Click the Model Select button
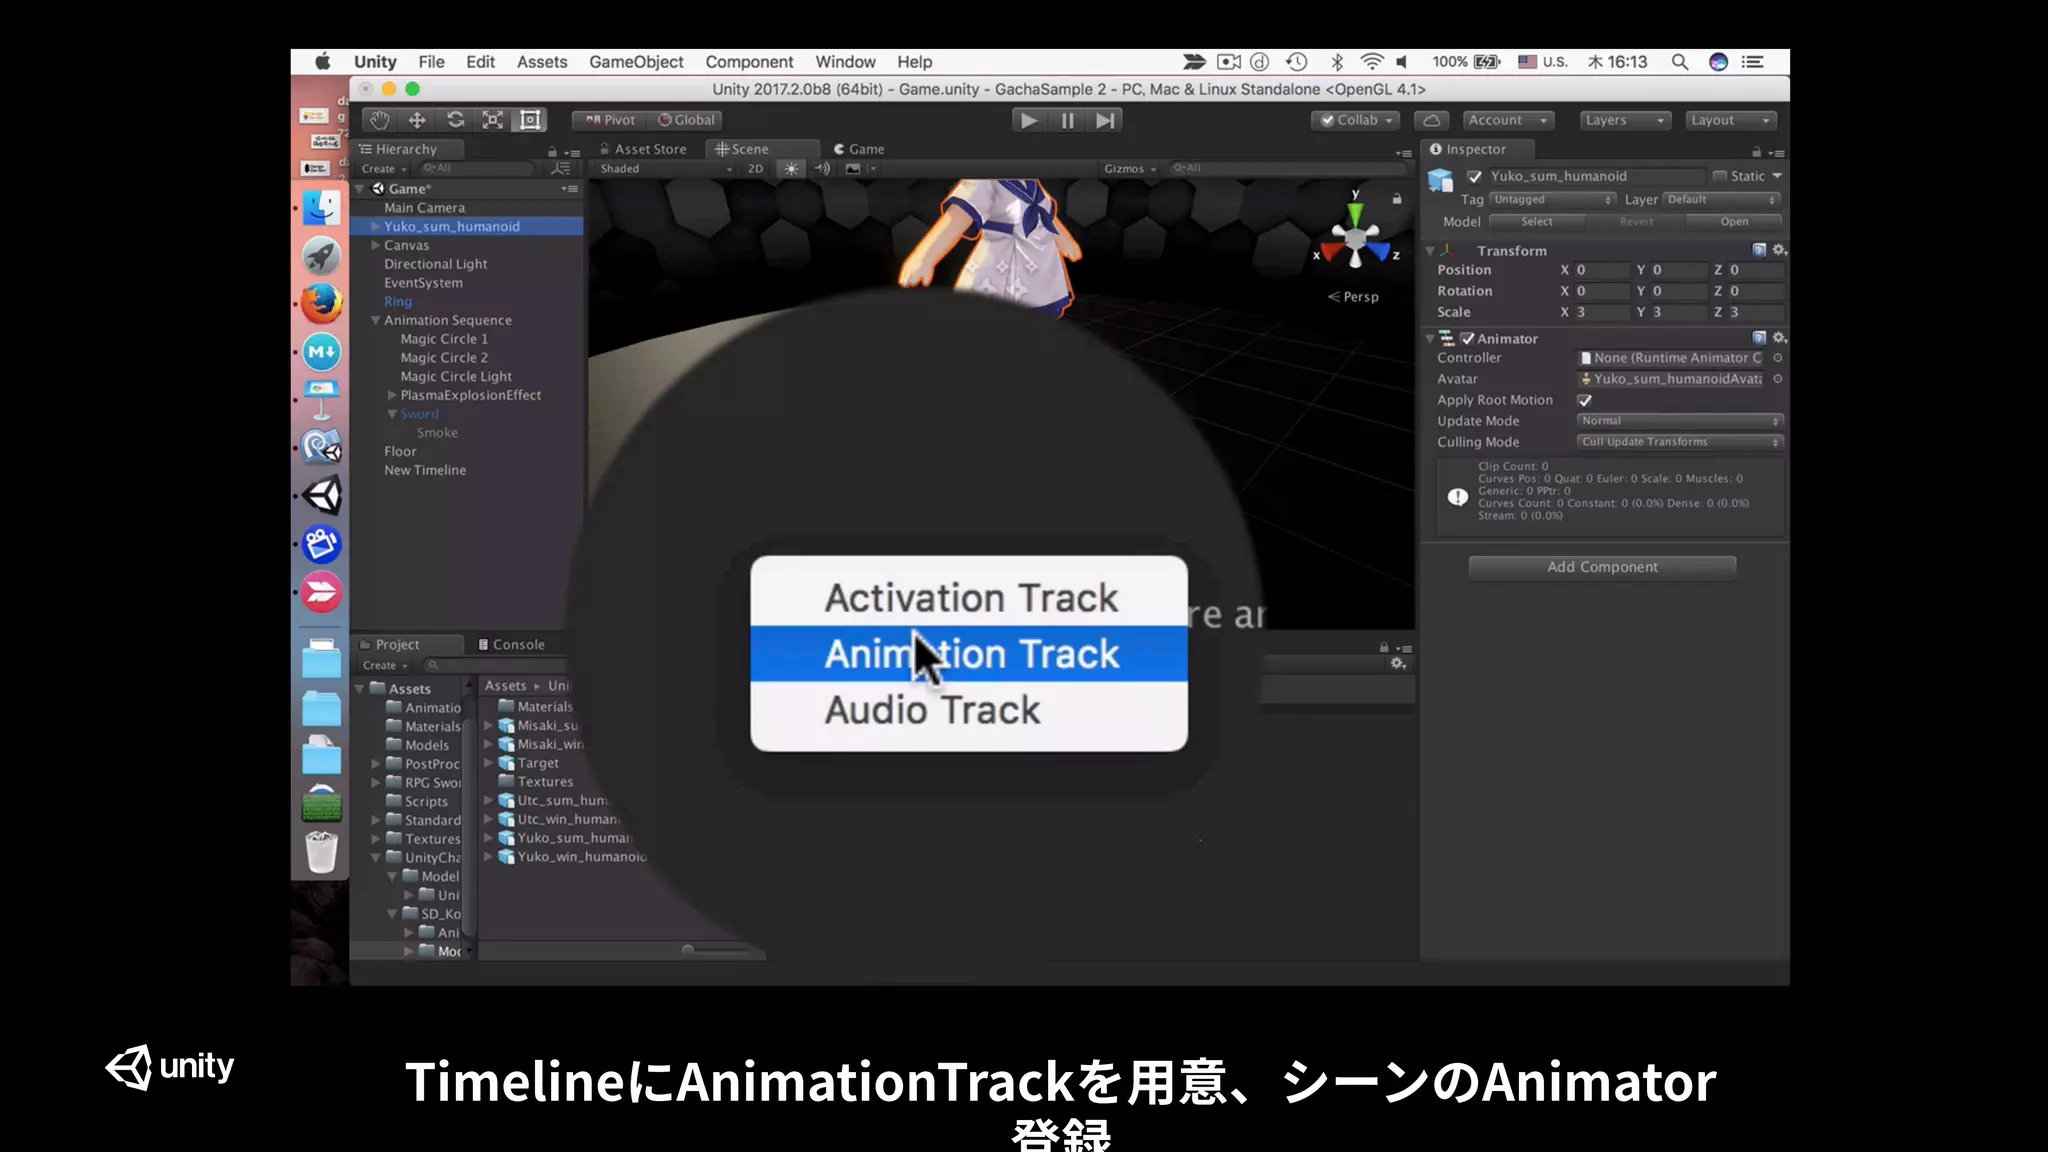Viewport: 2048px width, 1152px height. [1537, 222]
